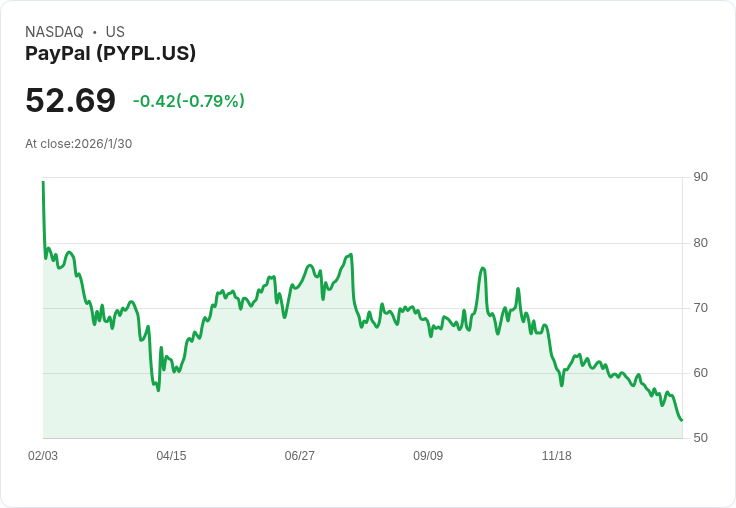Screen dimensions: 736x508
Task: Click the PayPal (PYPL.US) title
Action: (x=110, y=53)
